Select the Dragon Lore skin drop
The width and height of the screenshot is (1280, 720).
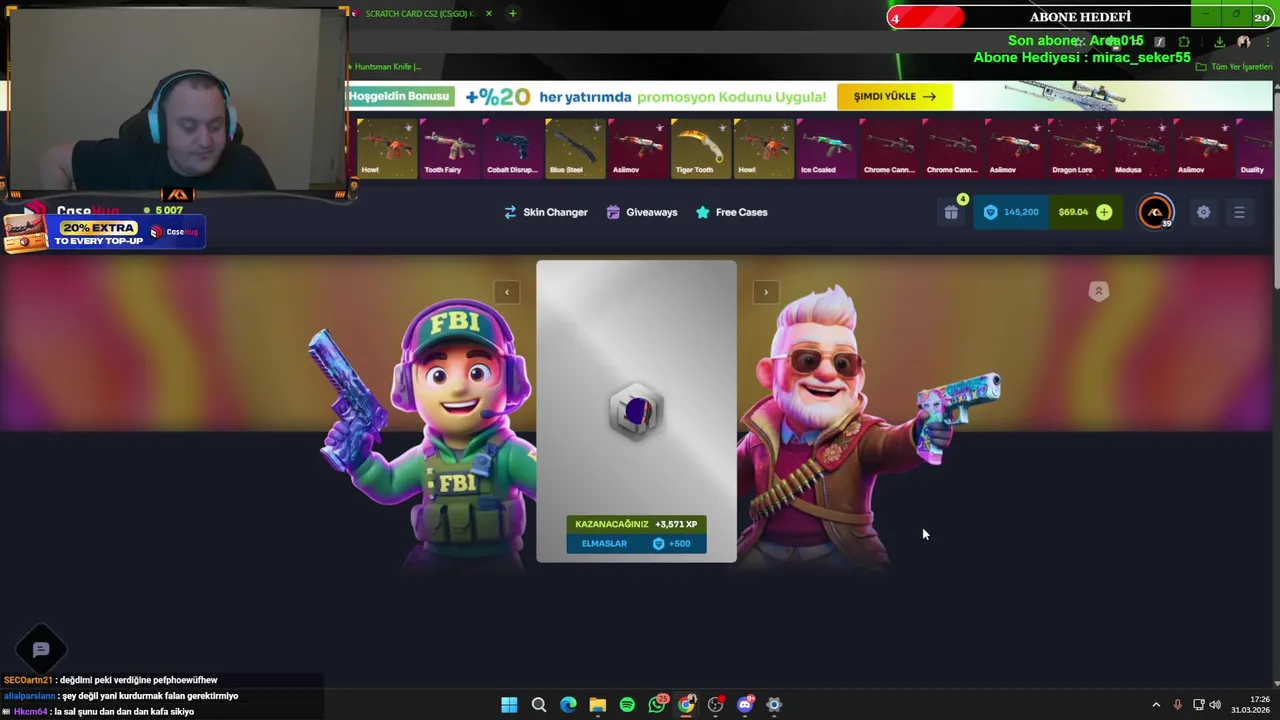pyautogui.click(x=1077, y=148)
